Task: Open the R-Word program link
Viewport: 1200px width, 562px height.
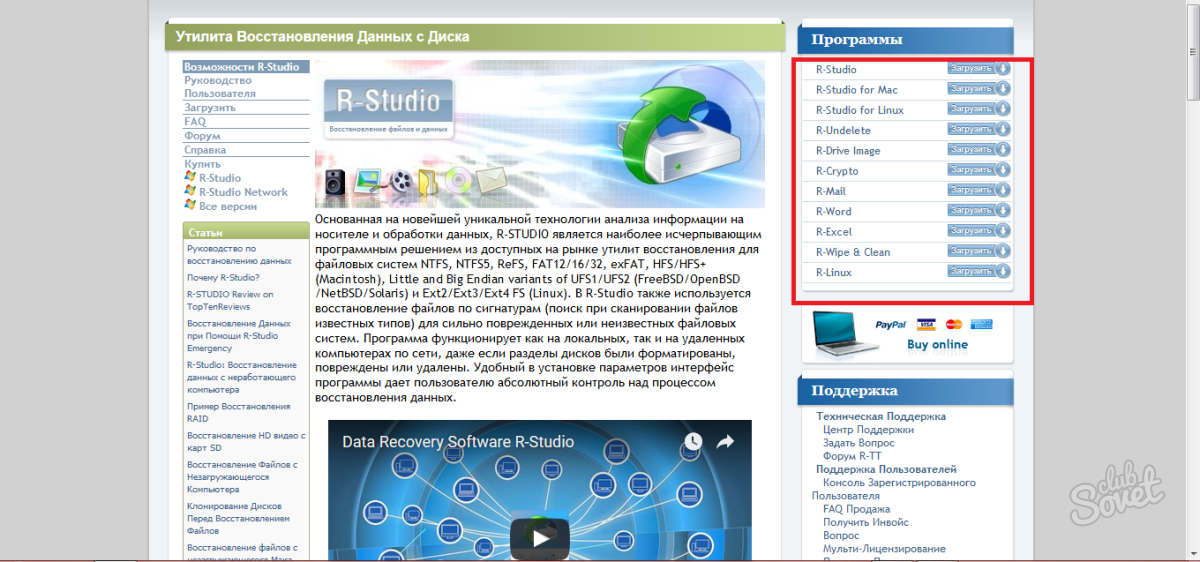Action: [x=834, y=211]
